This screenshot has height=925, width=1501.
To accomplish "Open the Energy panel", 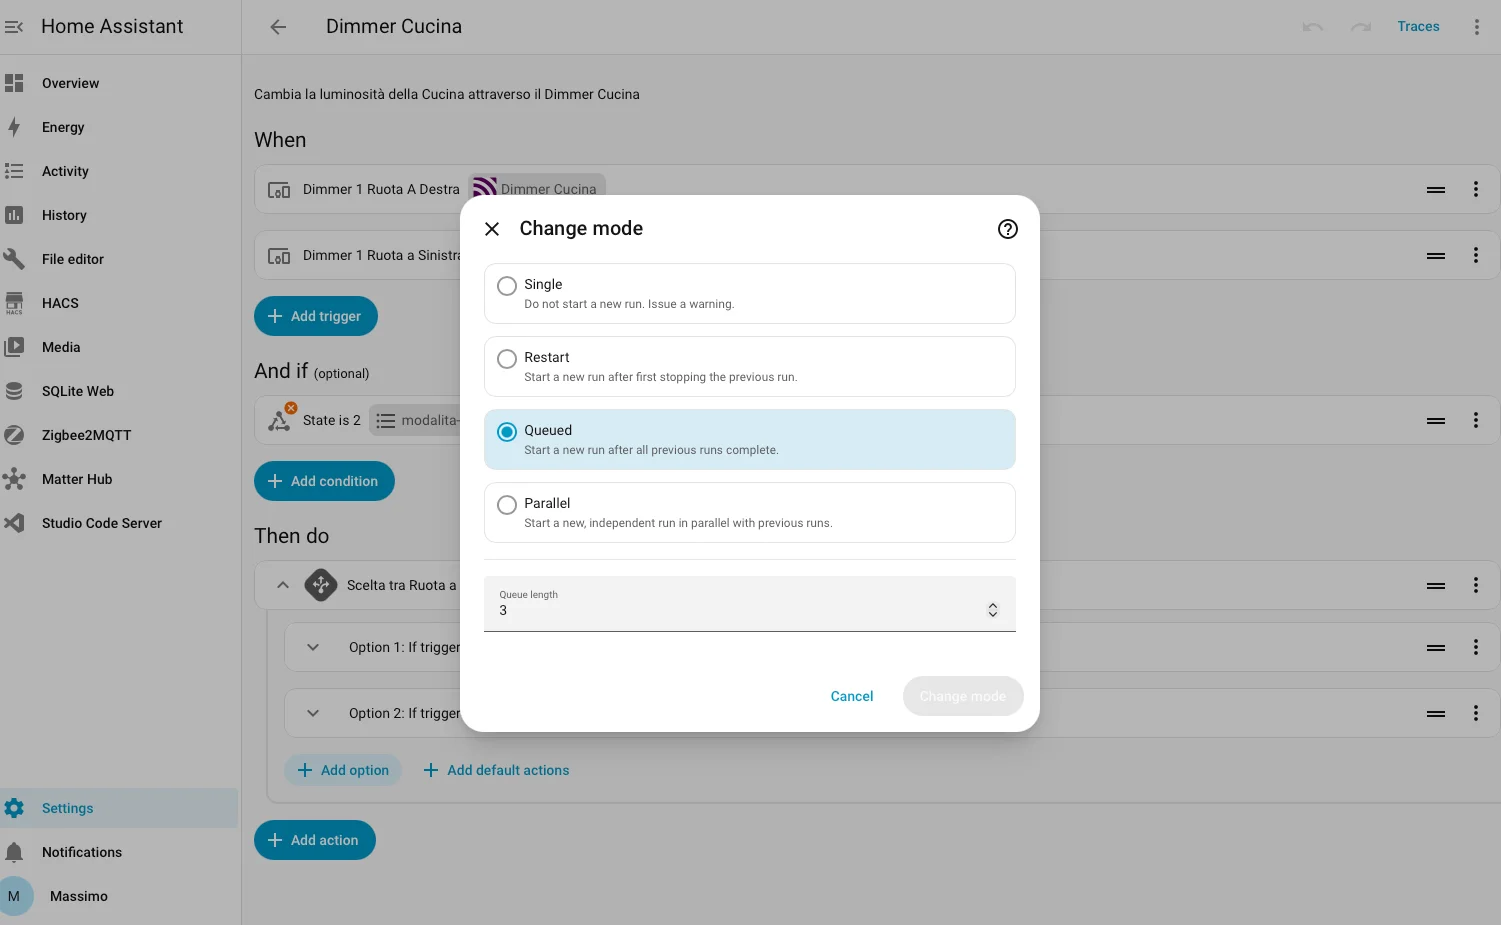I will 120,127.
